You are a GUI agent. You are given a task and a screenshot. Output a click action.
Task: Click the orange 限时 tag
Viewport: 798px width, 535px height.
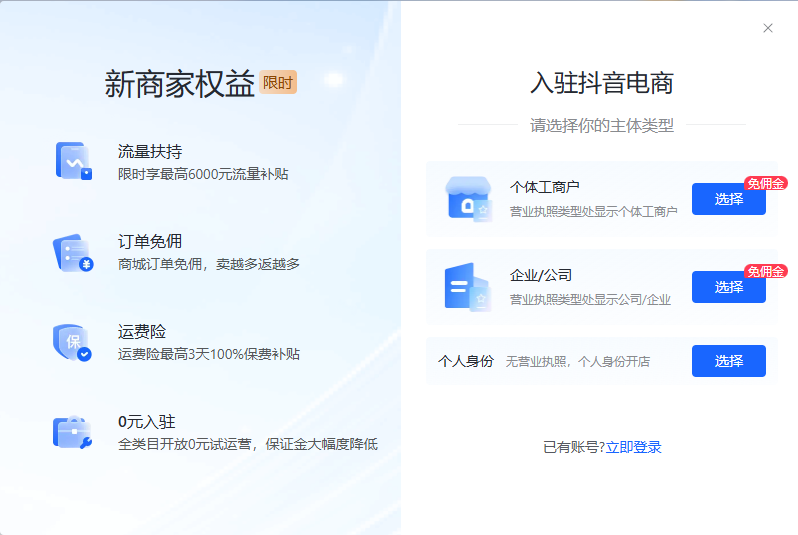tap(278, 82)
